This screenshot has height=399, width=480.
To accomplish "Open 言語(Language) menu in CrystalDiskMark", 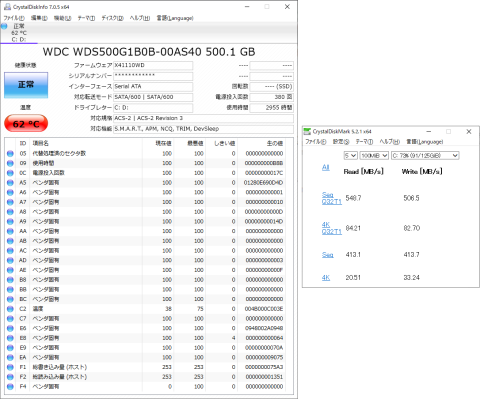I will [x=425, y=142].
